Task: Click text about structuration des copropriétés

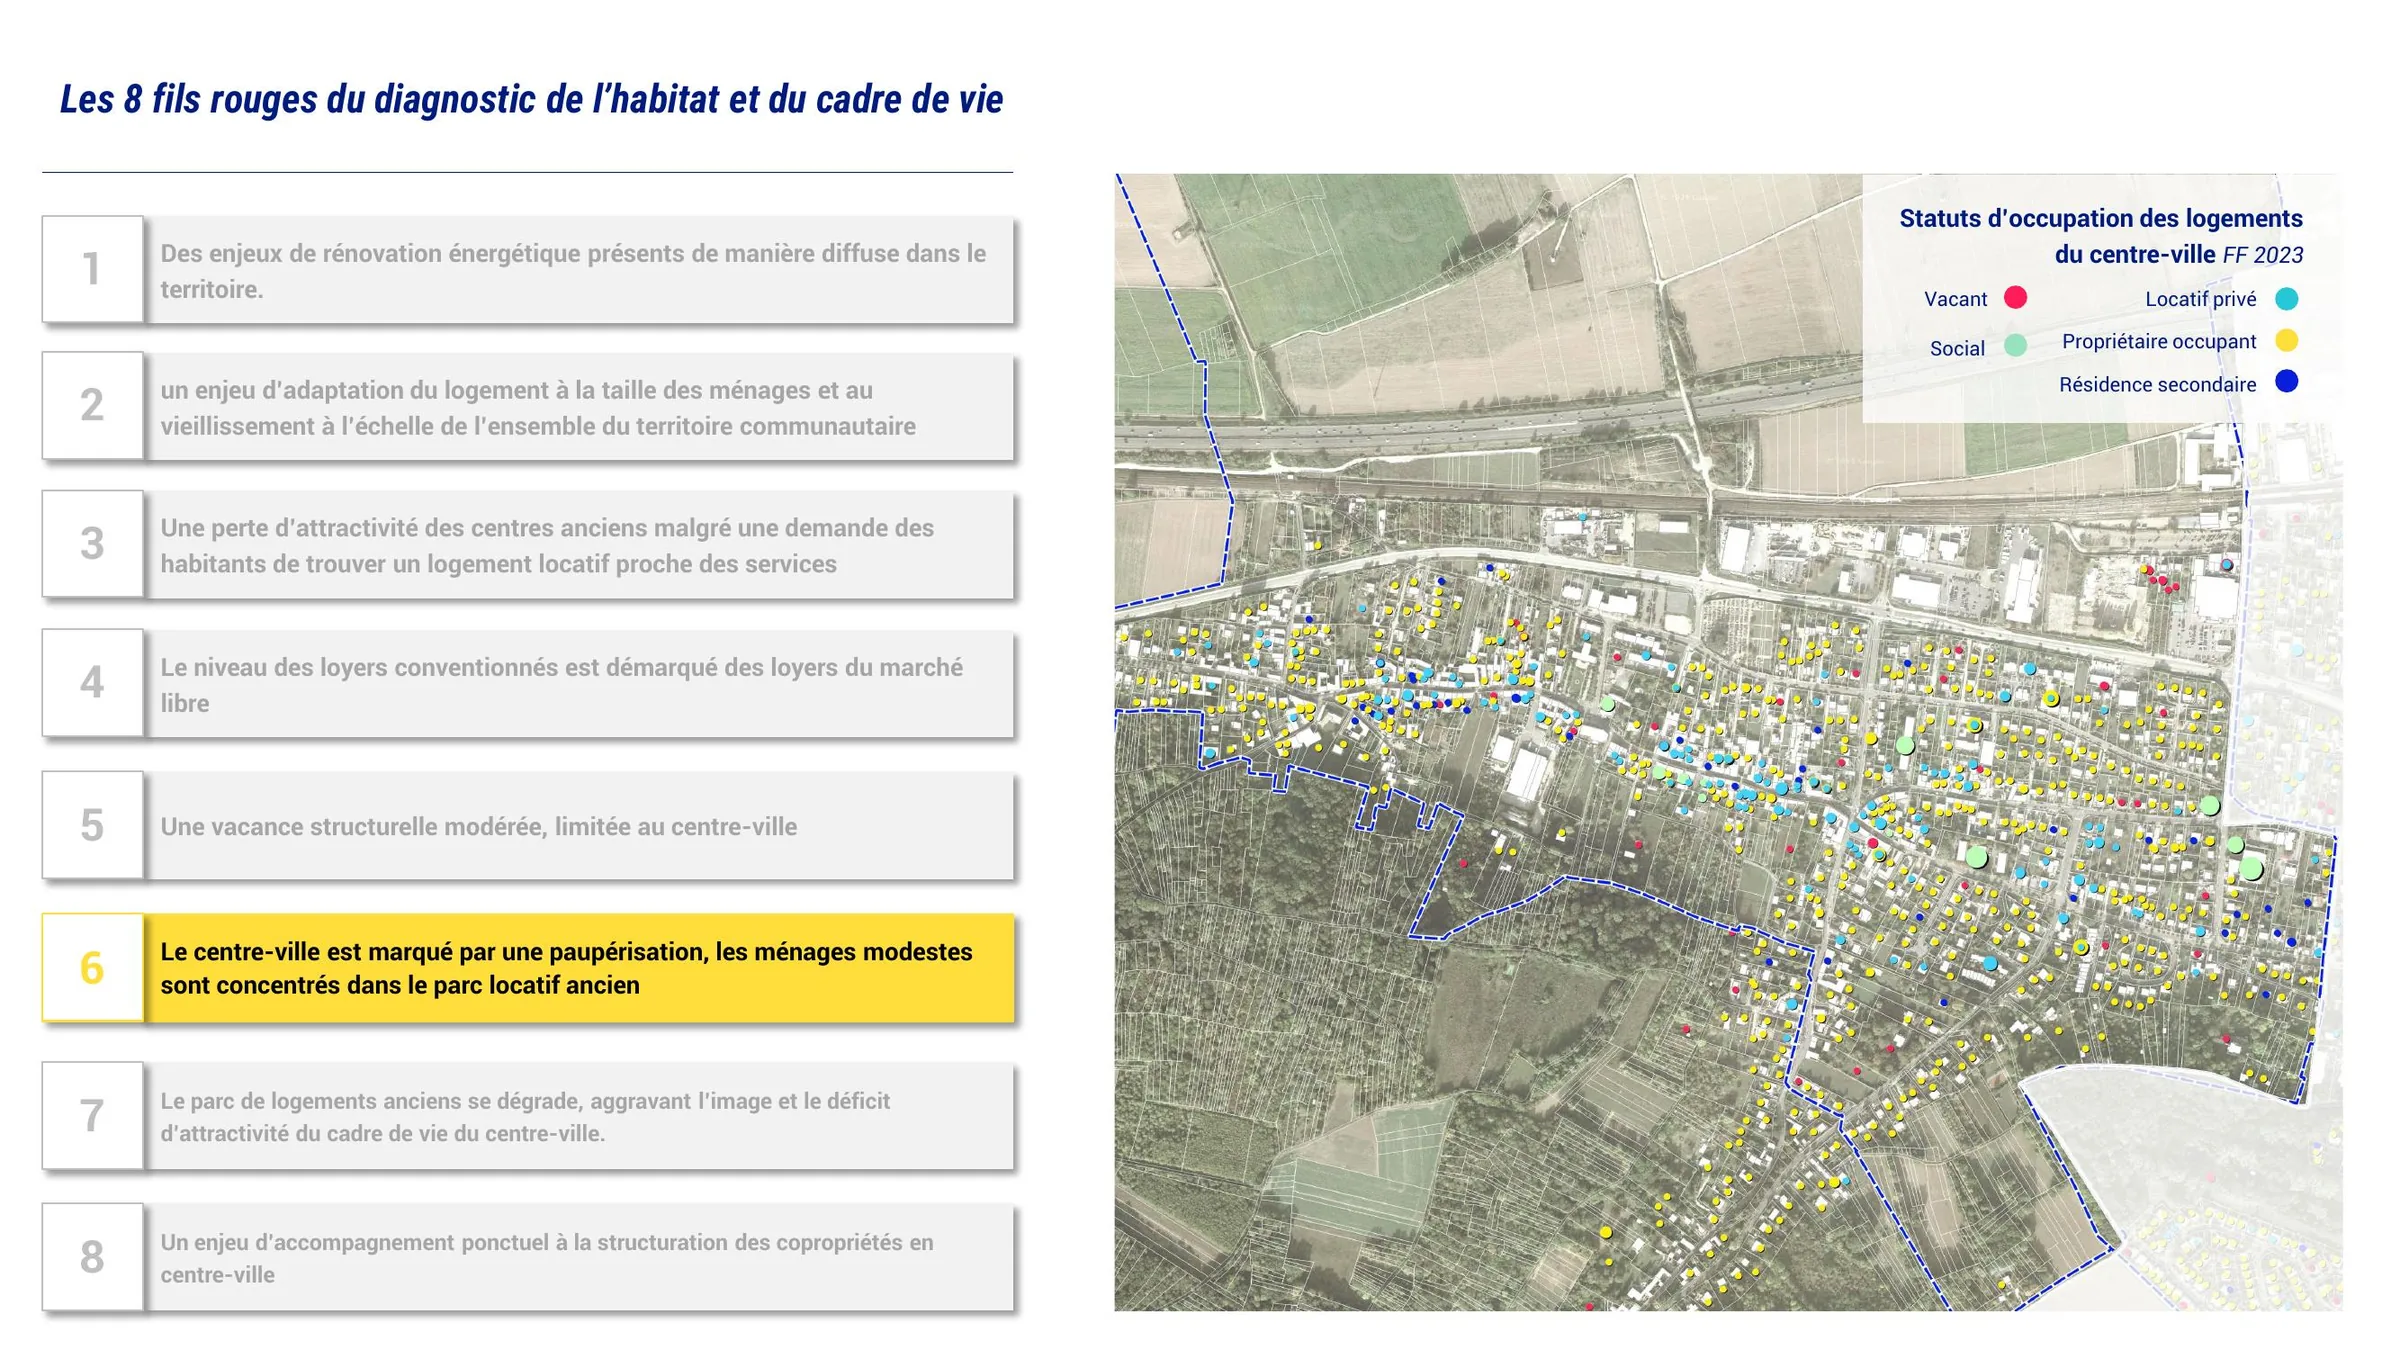Action: (547, 1258)
